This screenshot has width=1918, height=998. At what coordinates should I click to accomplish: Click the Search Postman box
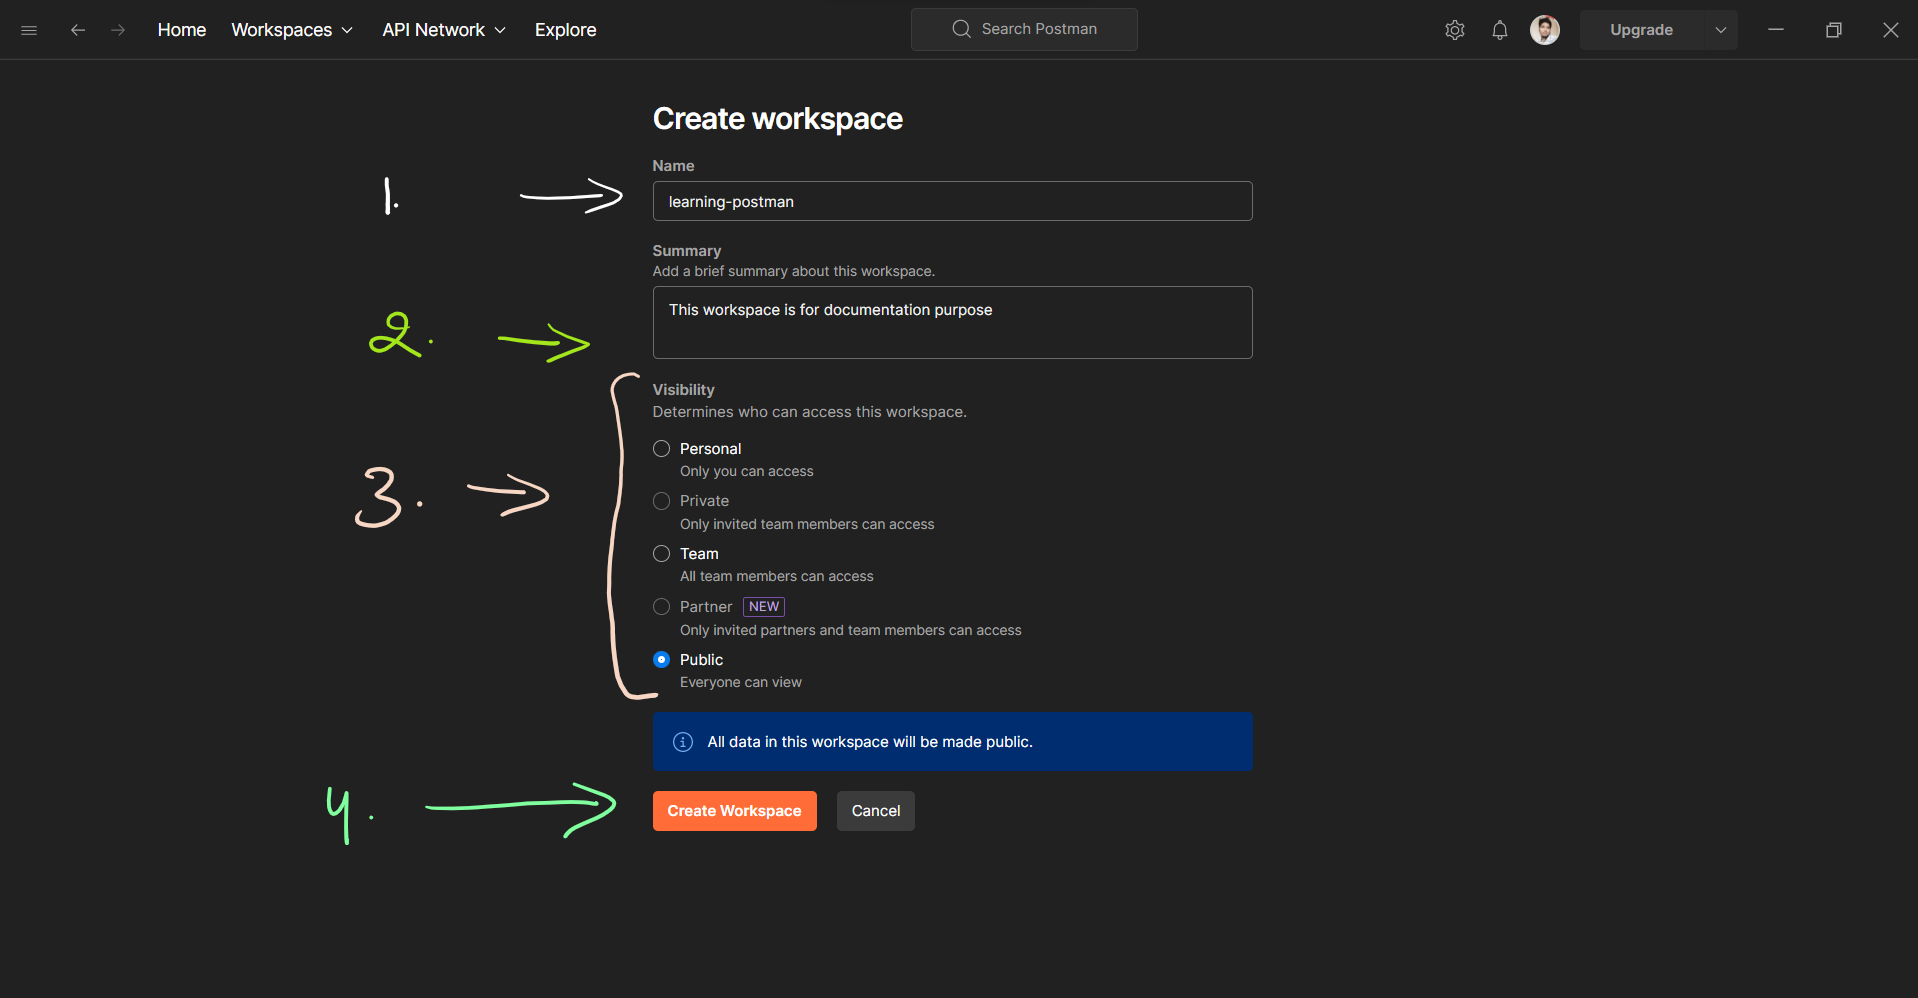pyautogui.click(x=1024, y=29)
